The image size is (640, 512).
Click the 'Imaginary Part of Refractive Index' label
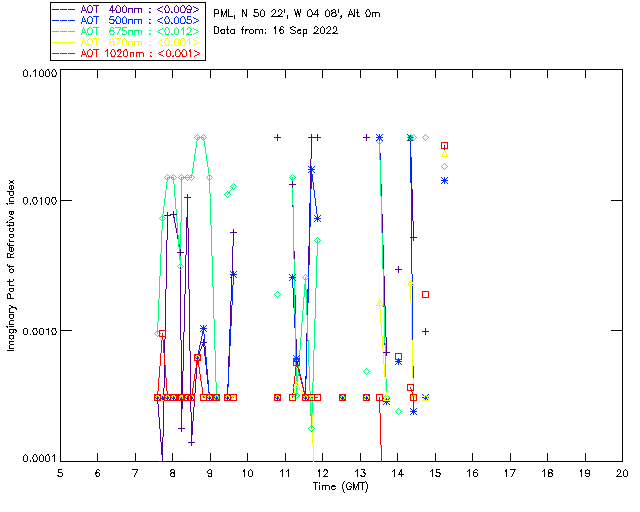tap(11, 265)
